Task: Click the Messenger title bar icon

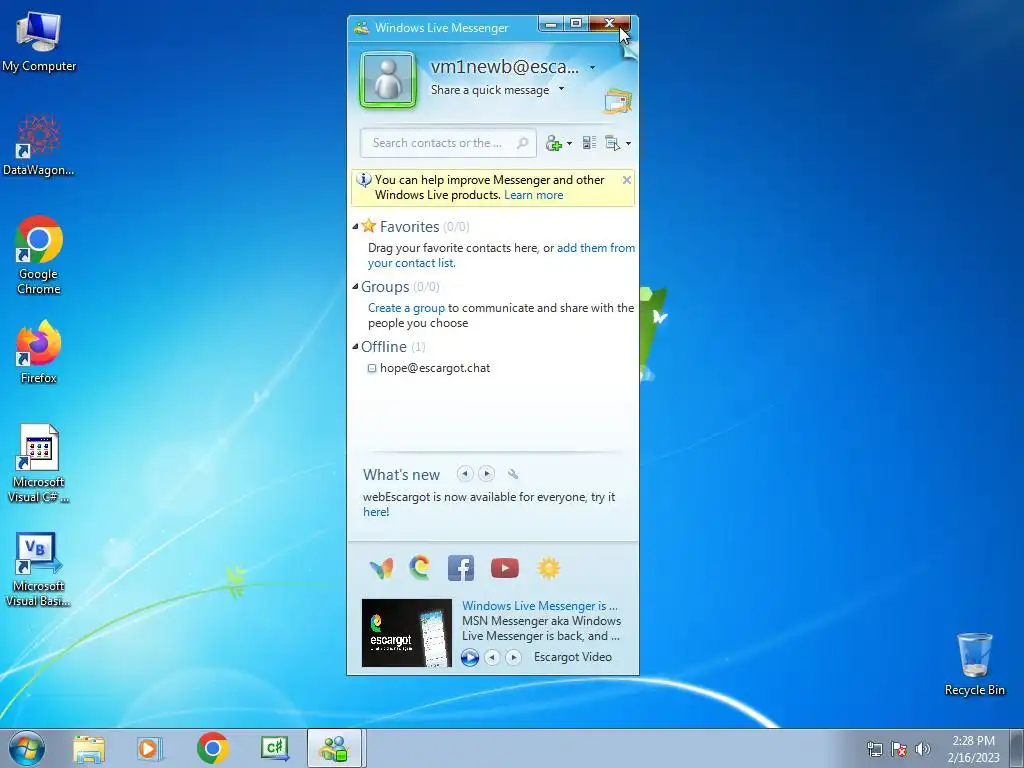Action: pyautogui.click(x=361, y=27)
